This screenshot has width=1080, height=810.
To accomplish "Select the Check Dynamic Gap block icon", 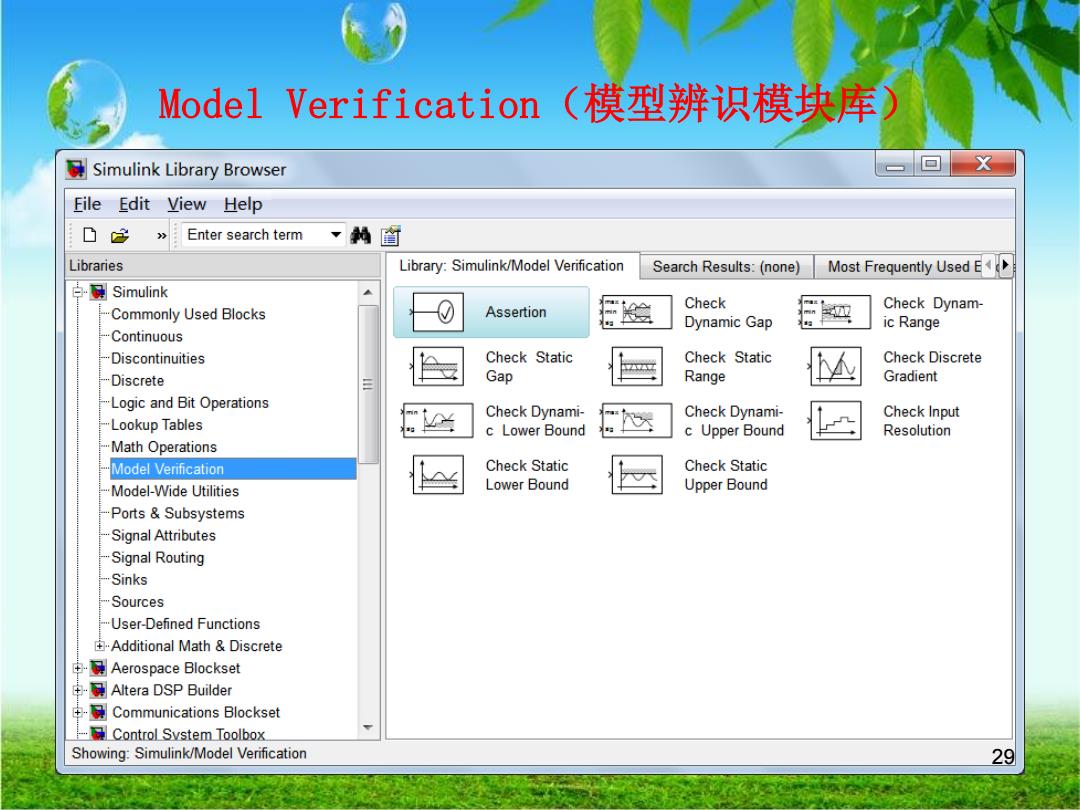I will [636, 312].
